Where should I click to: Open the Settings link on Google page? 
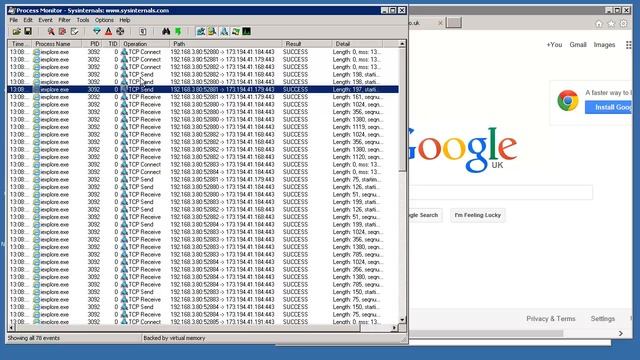[x=602, y=319]
